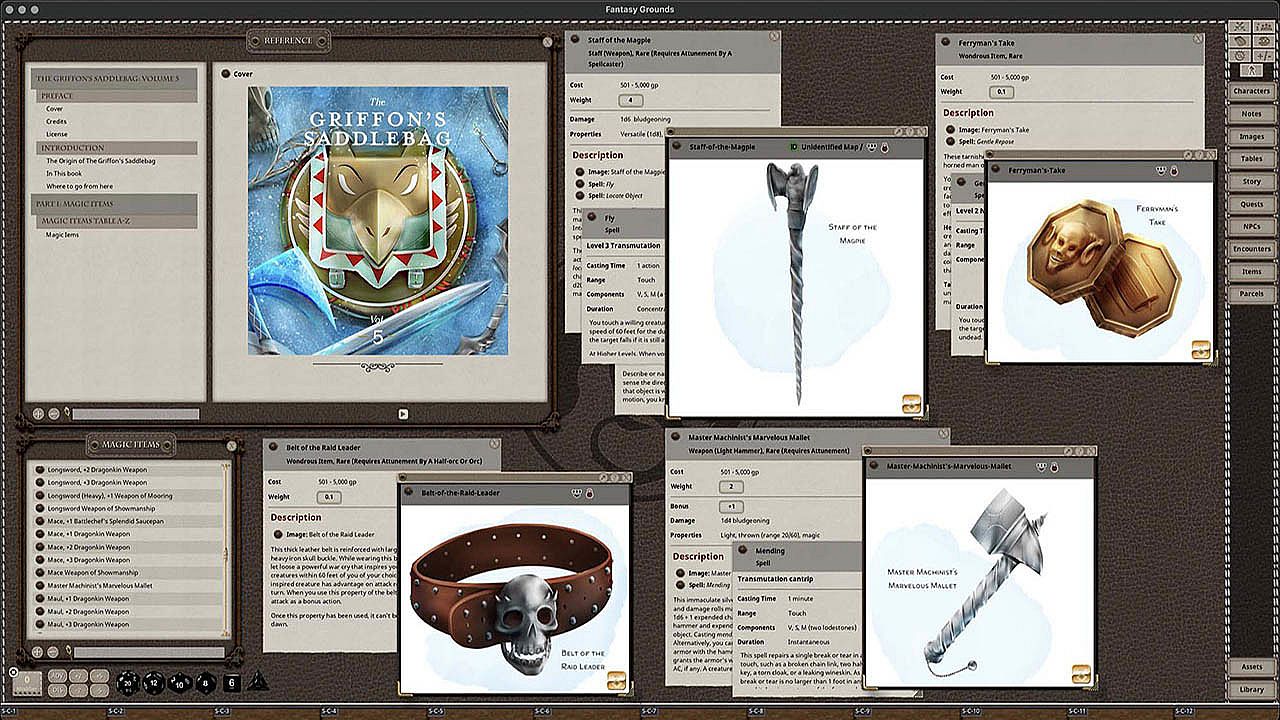
Task: Click the gold share button on Belt-of-the-Raid-Leader image
Action: pos(616,680)
